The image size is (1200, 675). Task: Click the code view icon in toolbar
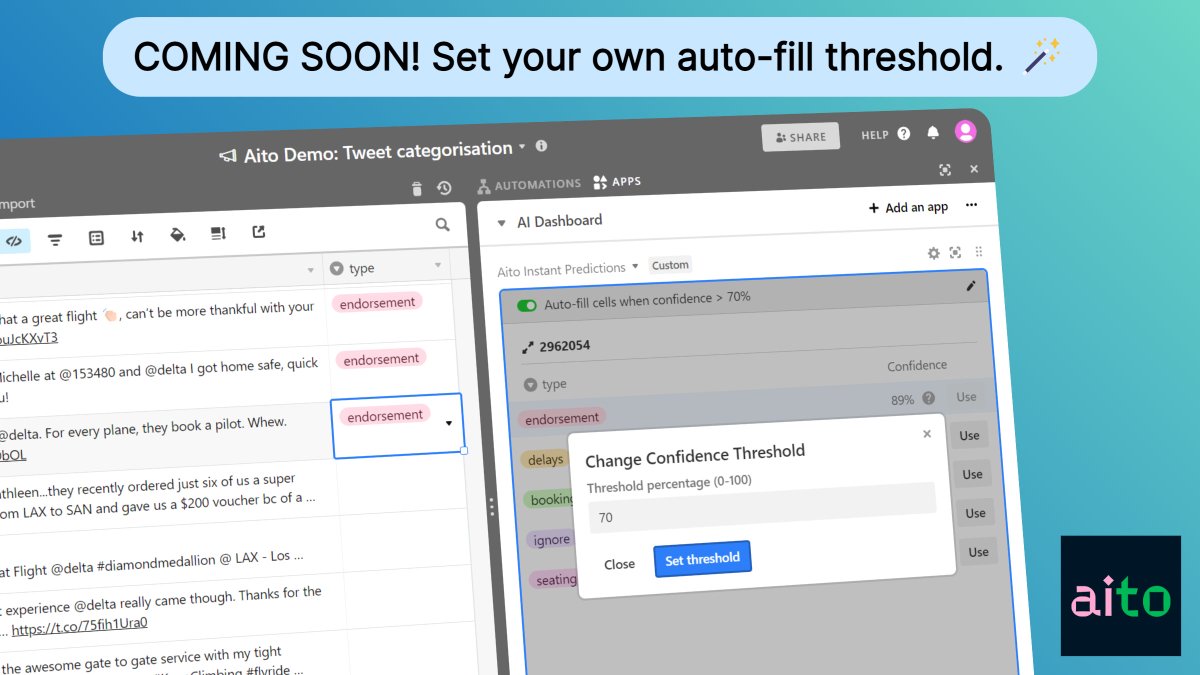[14, 240]
